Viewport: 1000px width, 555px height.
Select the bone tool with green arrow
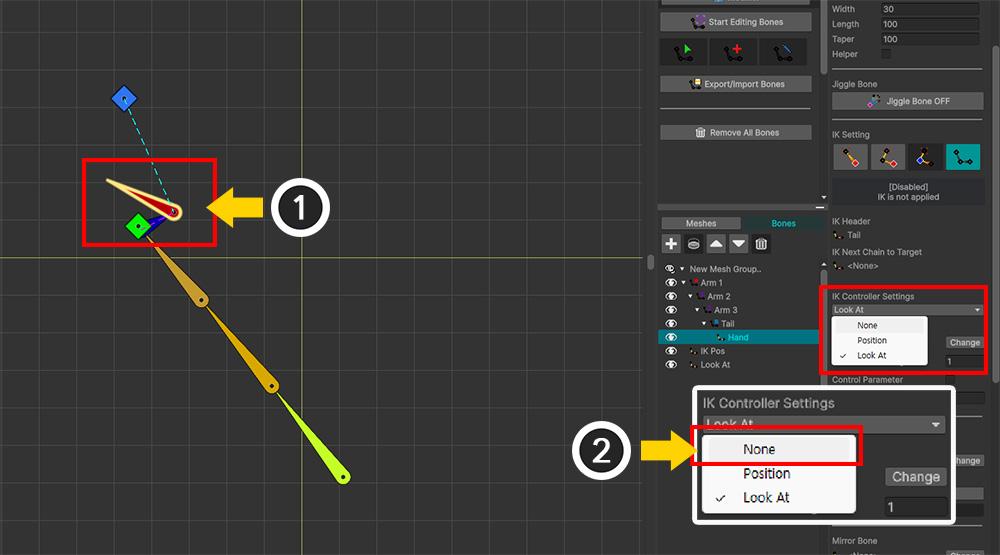[685, 52]
